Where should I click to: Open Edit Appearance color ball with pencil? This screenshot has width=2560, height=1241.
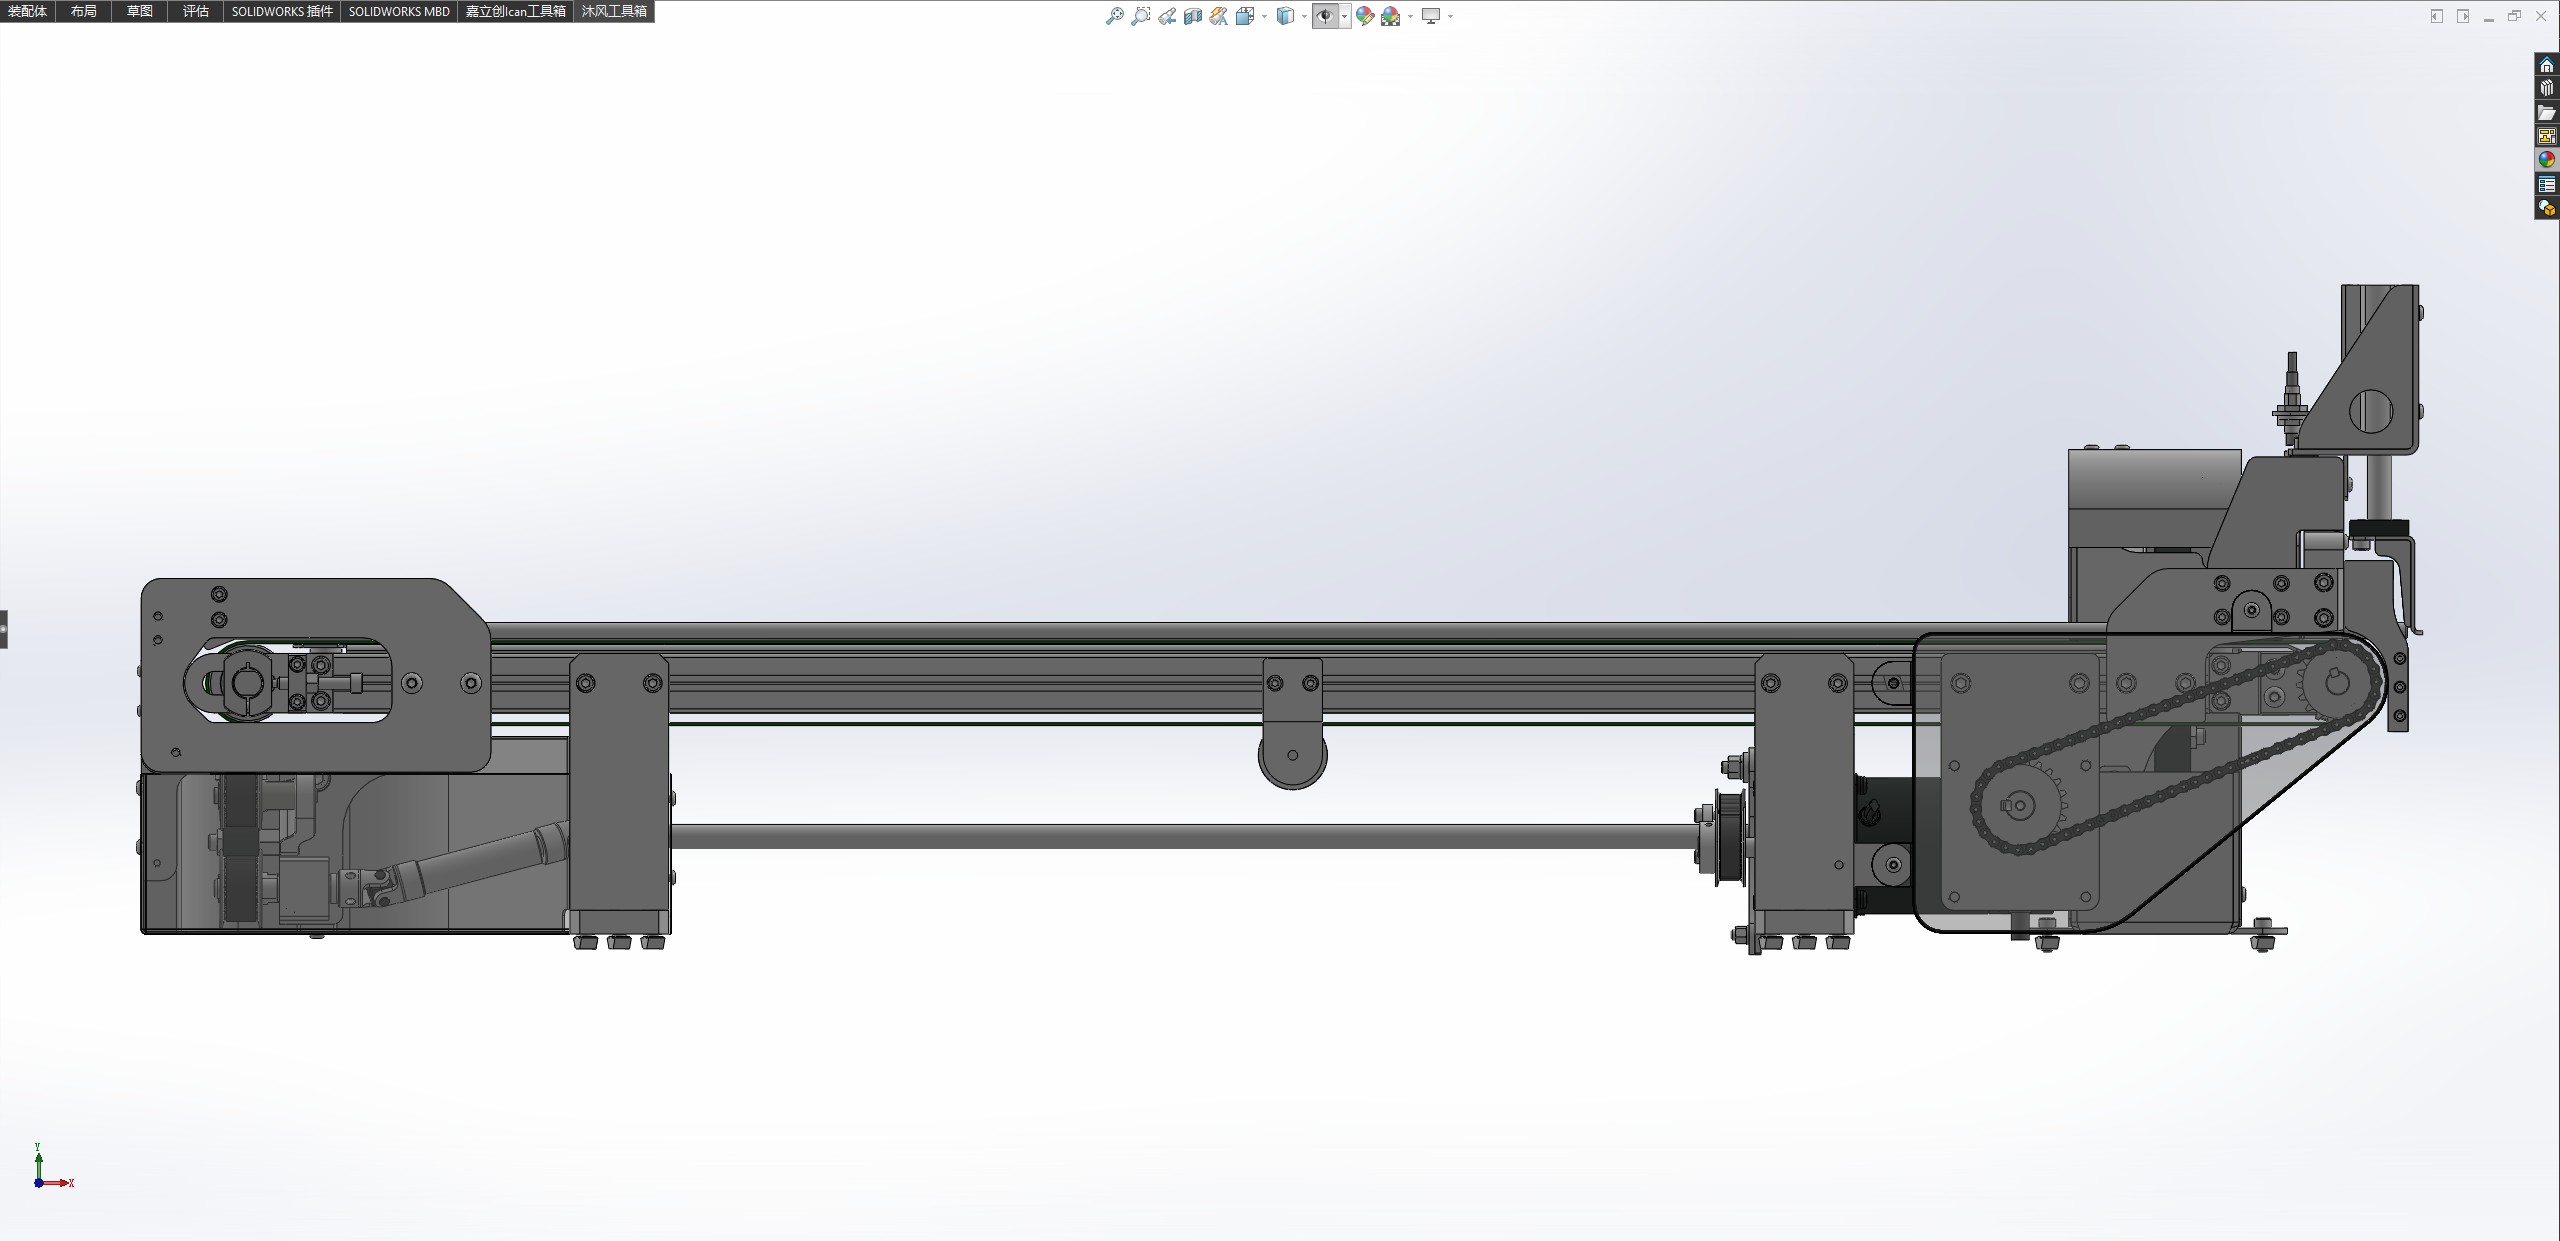(x=1364, y=16)
